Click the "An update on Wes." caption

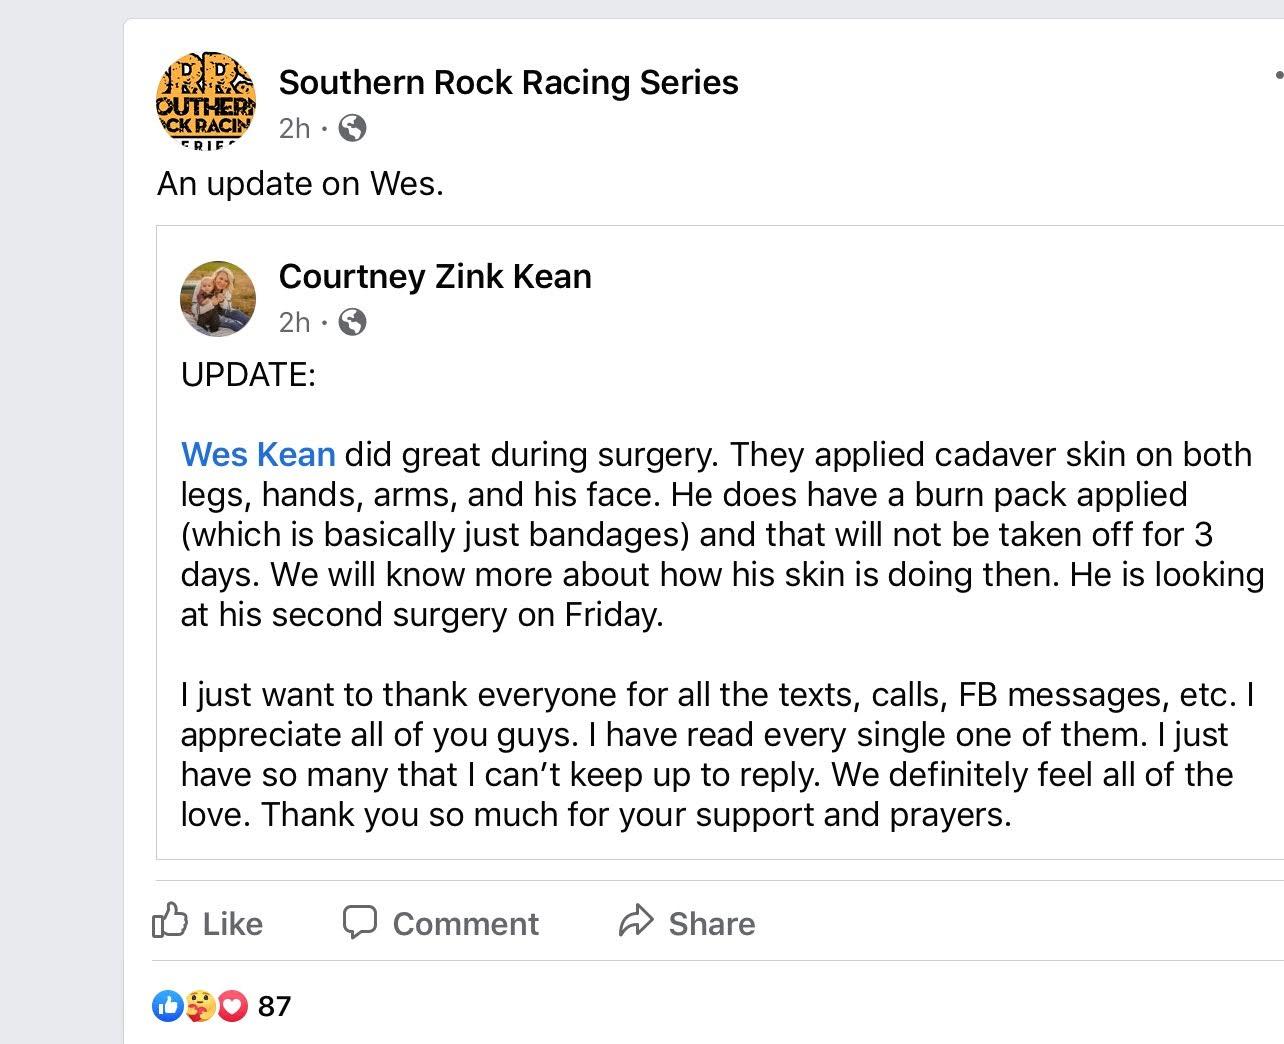tap(300, 184)
